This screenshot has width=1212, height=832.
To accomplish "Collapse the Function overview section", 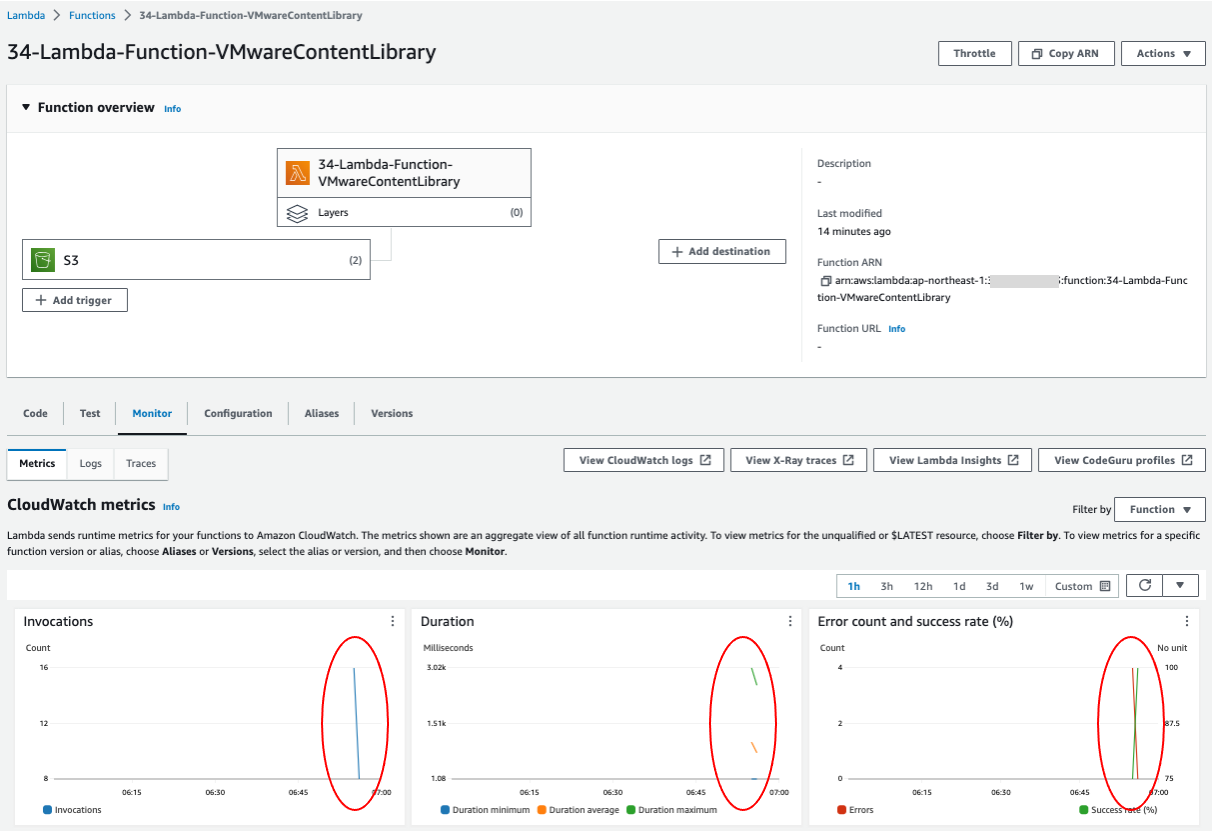I will (24, 107).
